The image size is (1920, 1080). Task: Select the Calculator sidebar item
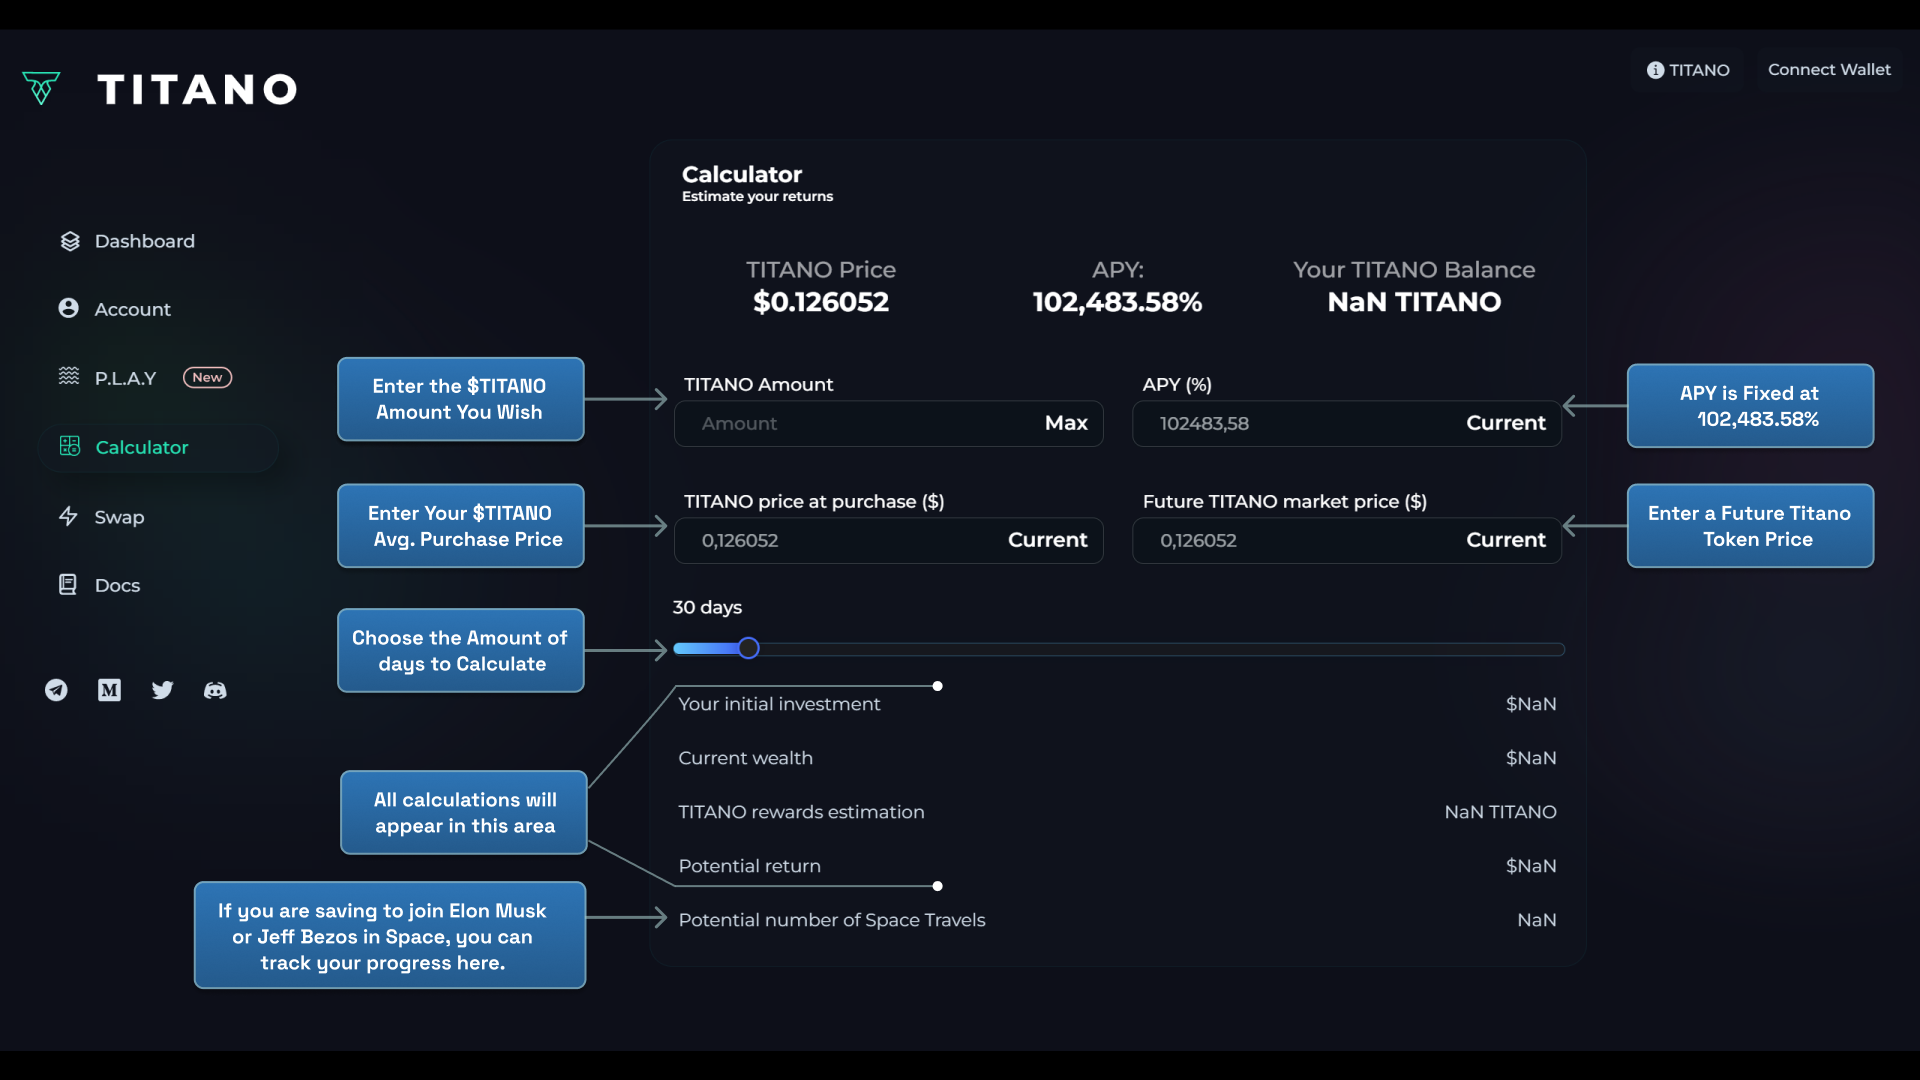[142, 447]
